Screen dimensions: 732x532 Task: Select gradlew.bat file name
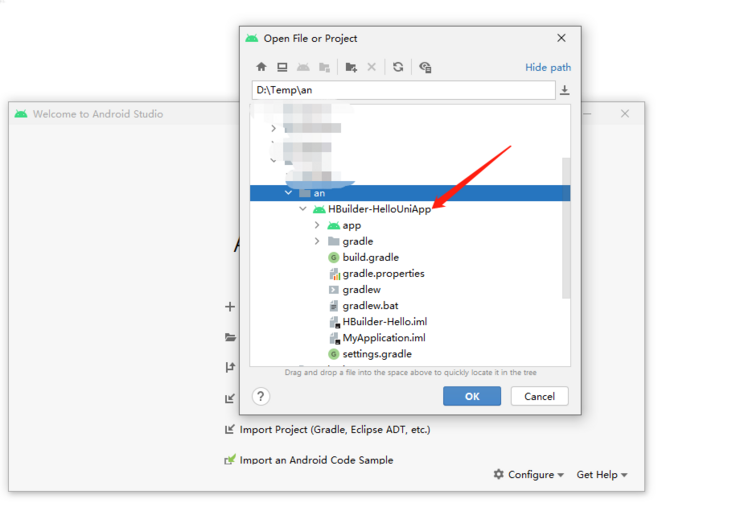click(x=370, y=306)
